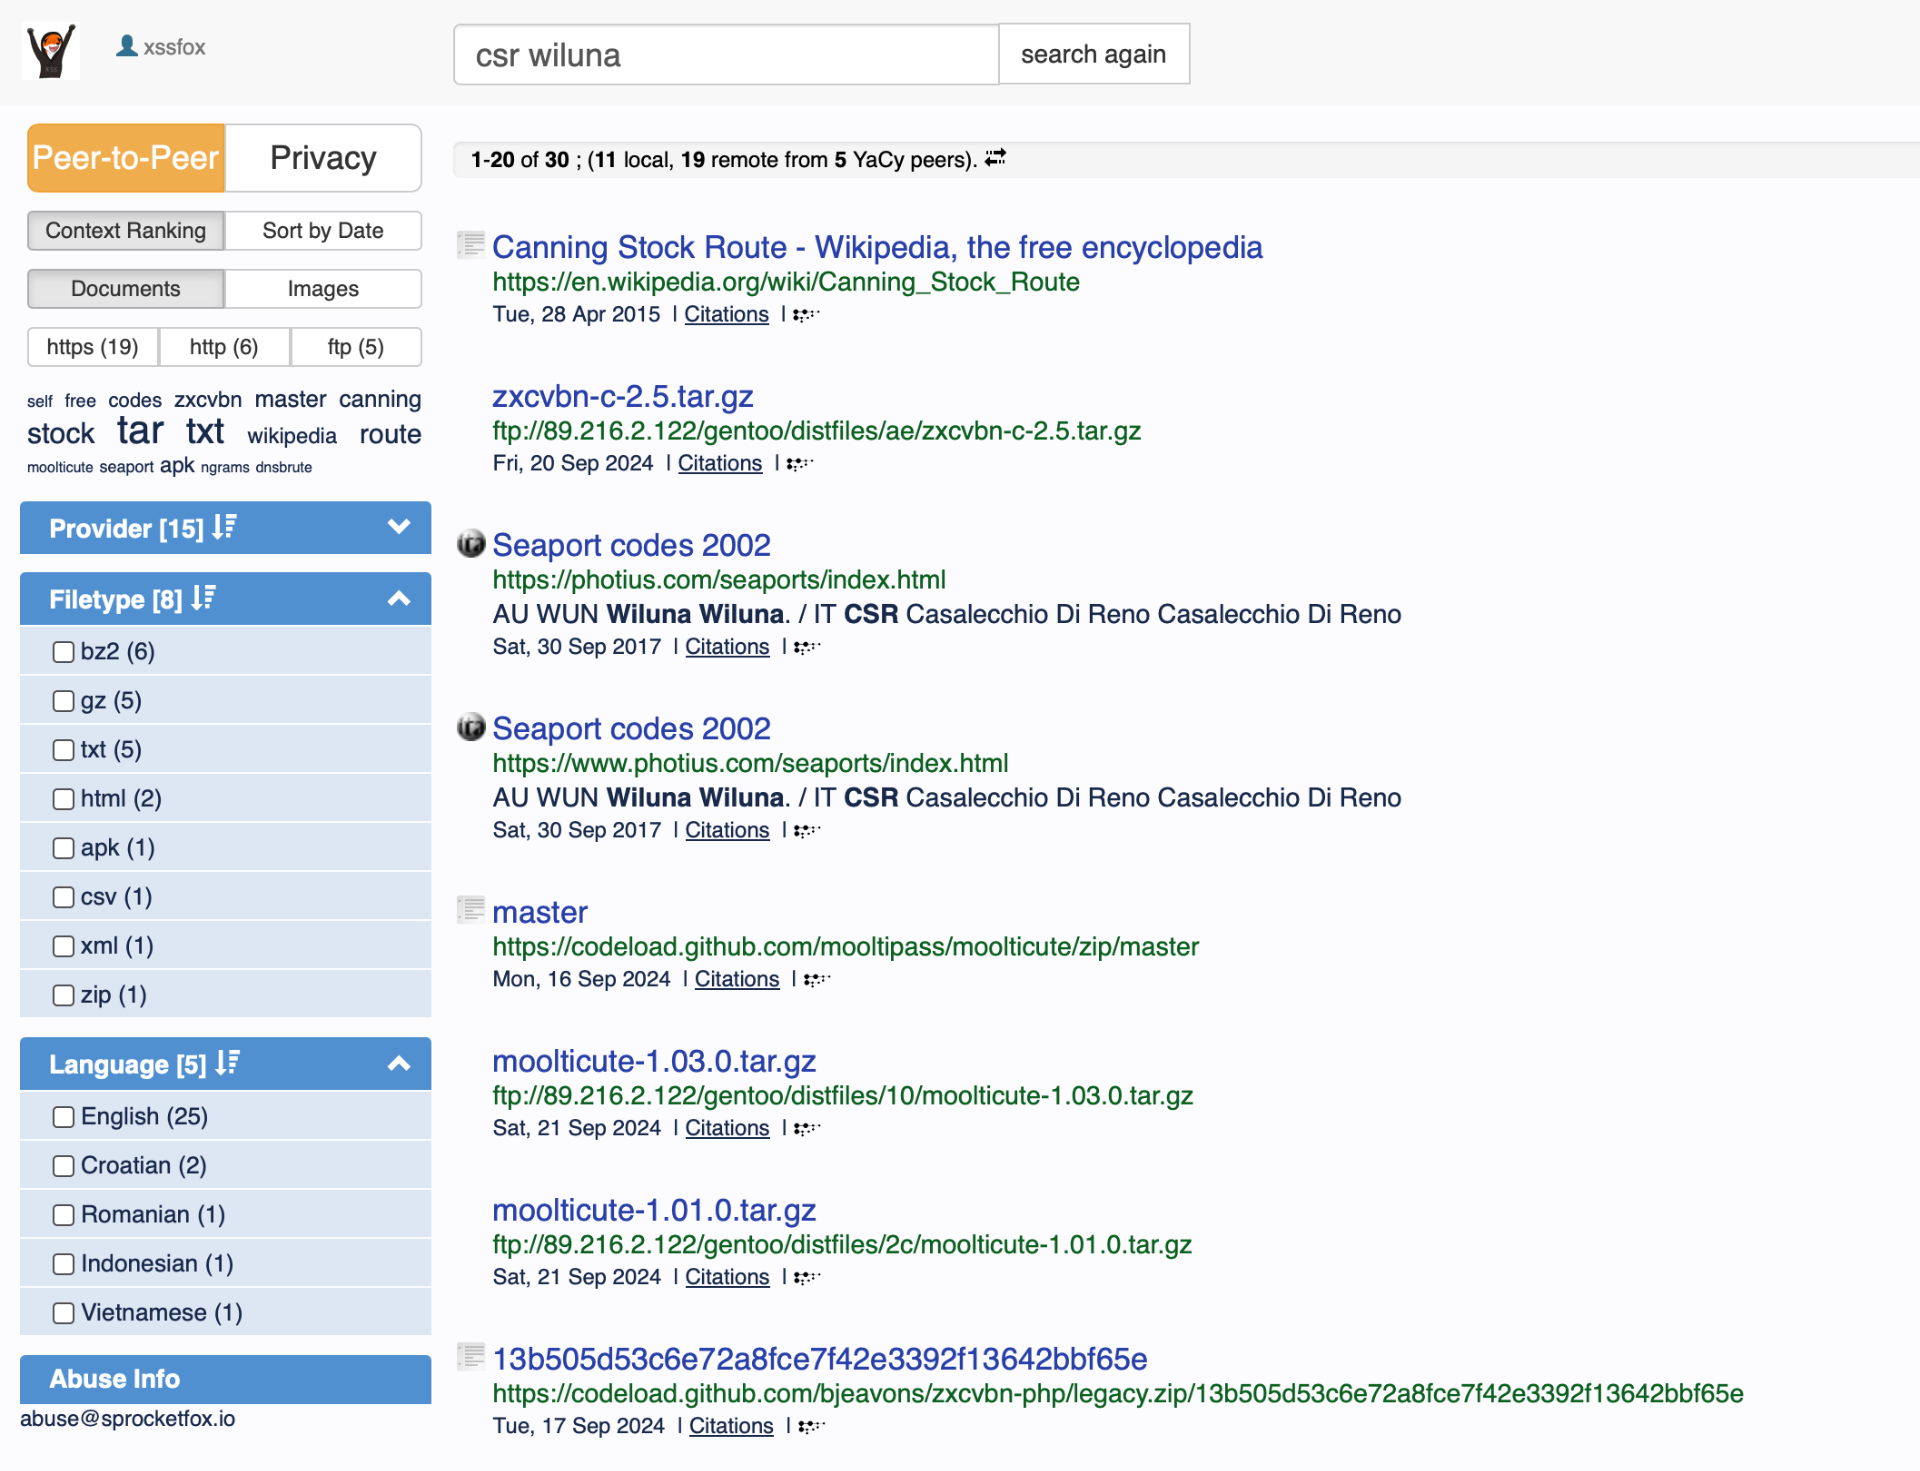Switch to Images results view
Screen dimensions: 1920x1471
322,288
